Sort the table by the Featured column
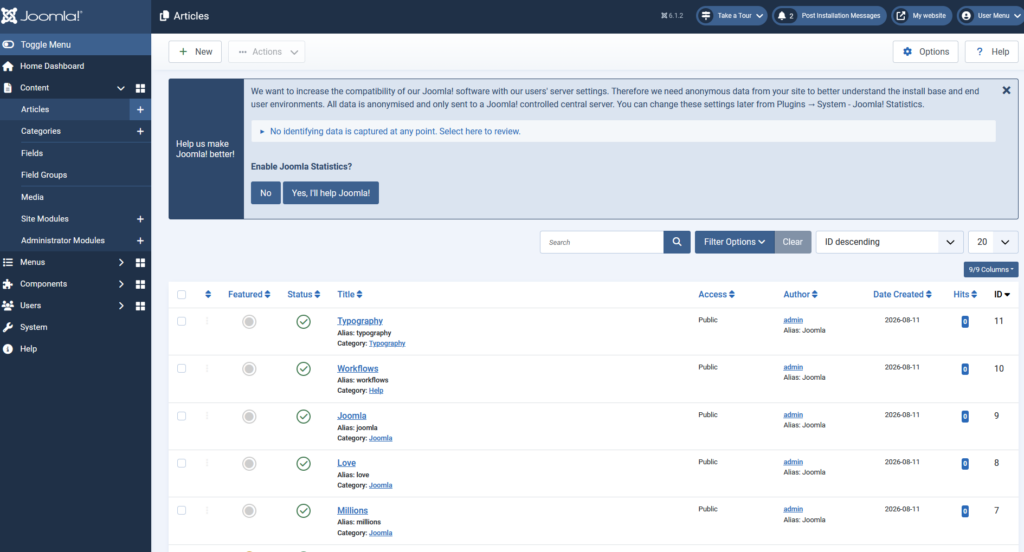This screenshot has width=1024, height=552. coord(249,295)
